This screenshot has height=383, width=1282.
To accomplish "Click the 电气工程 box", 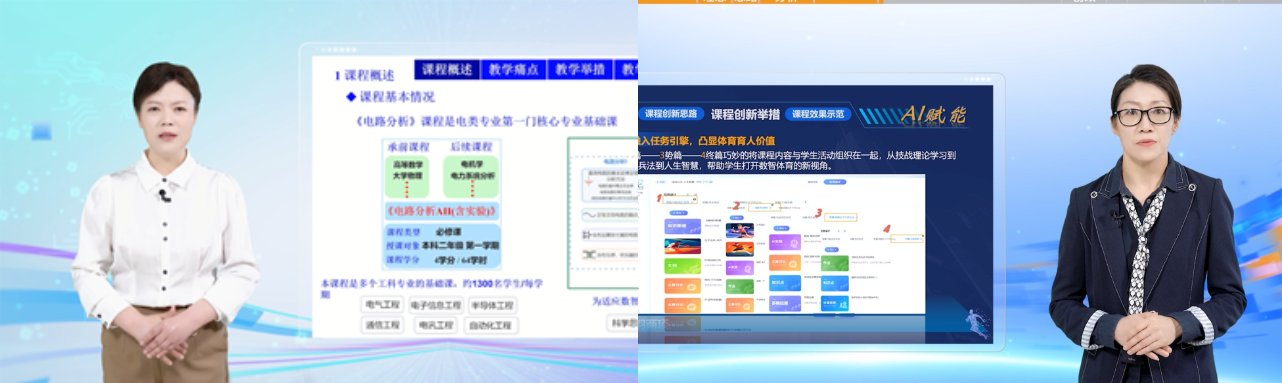I will [381, 305].
